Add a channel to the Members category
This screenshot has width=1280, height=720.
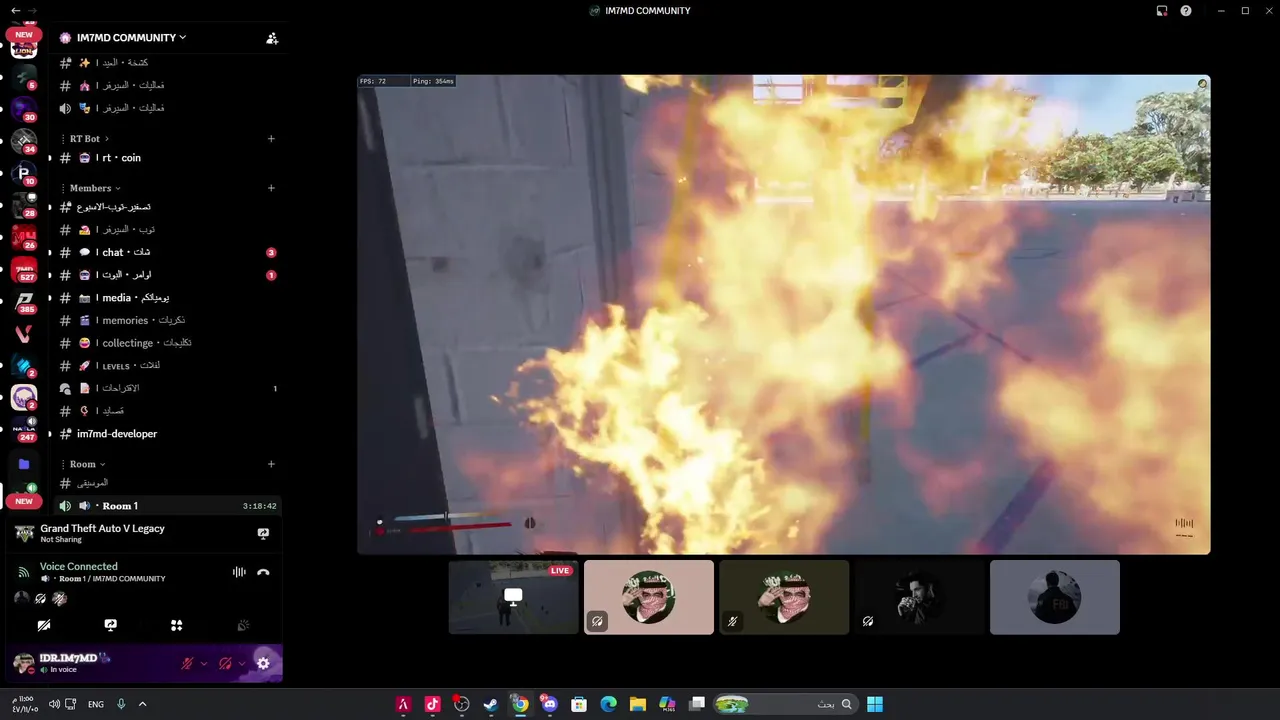[x=271, y=188]
